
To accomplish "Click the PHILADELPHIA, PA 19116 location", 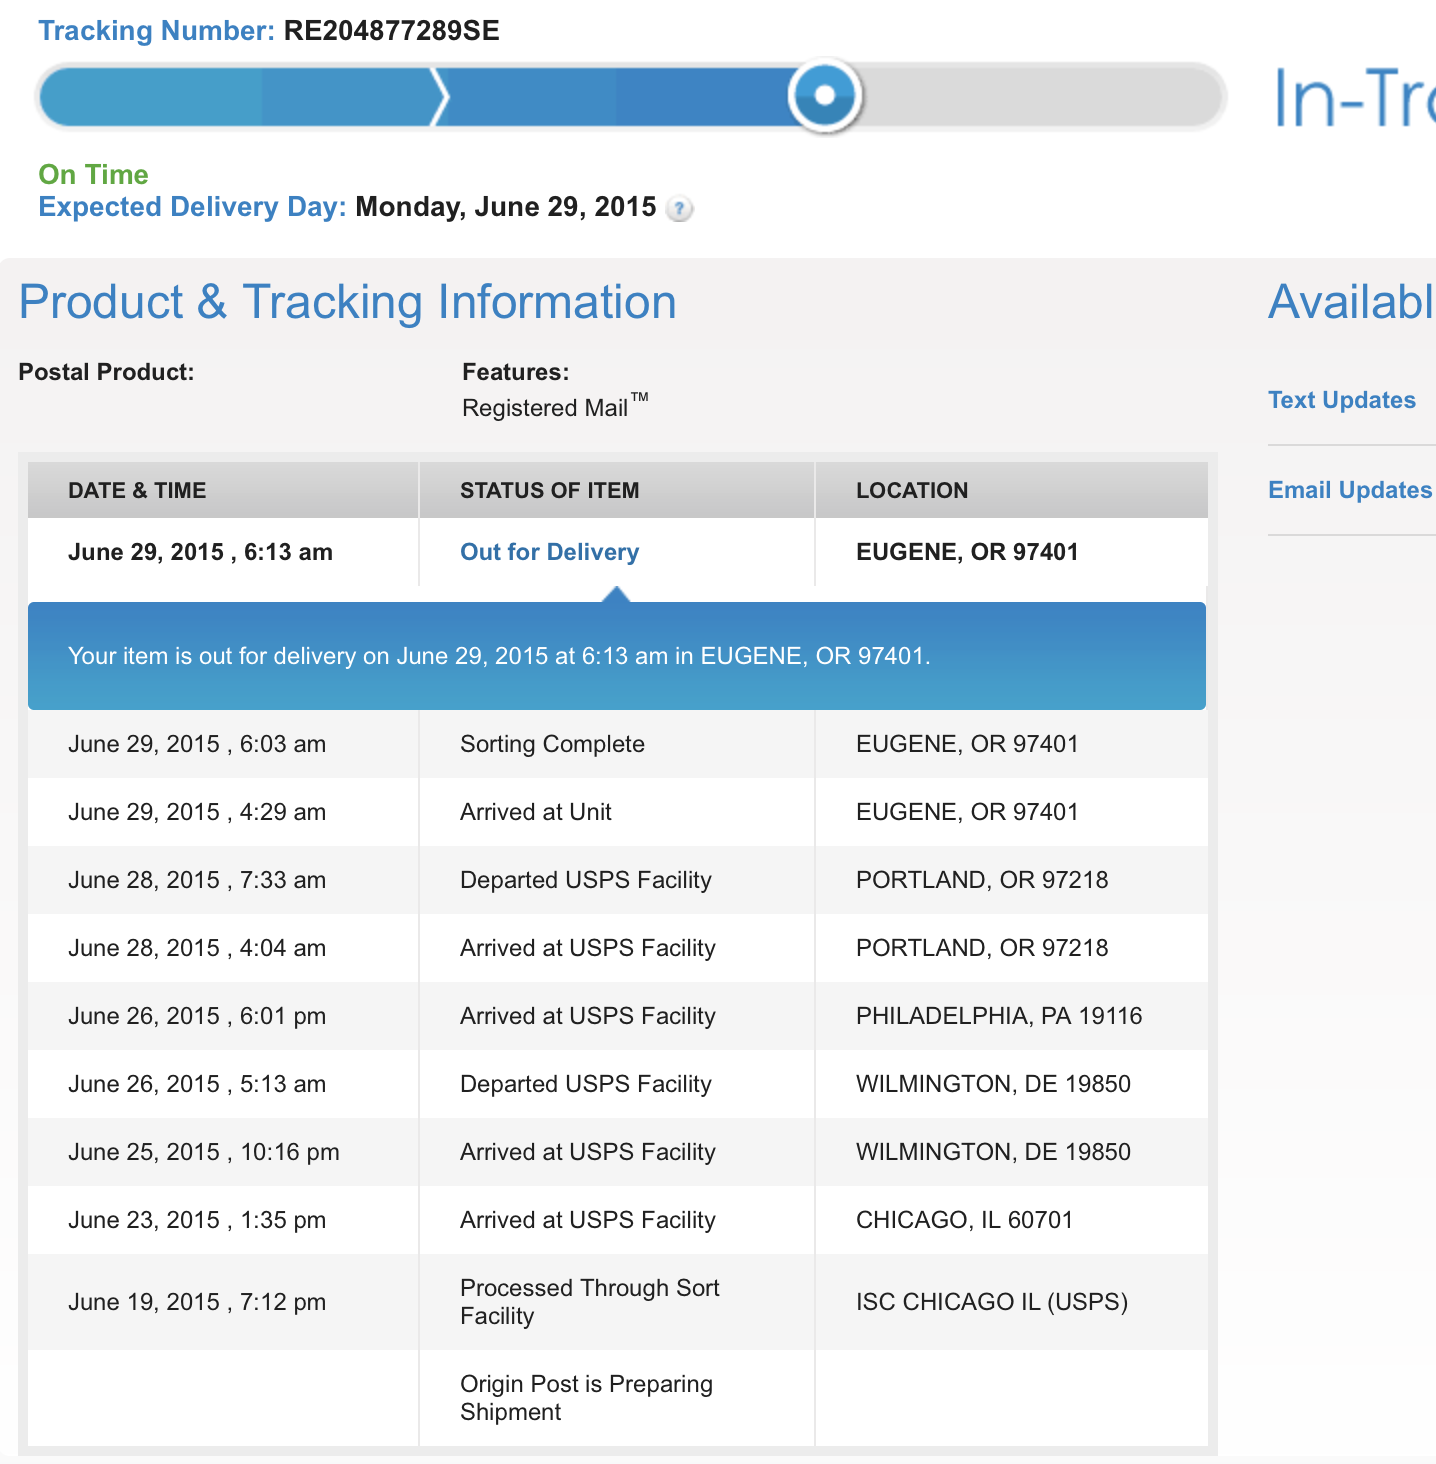I will click(998, 1016).
